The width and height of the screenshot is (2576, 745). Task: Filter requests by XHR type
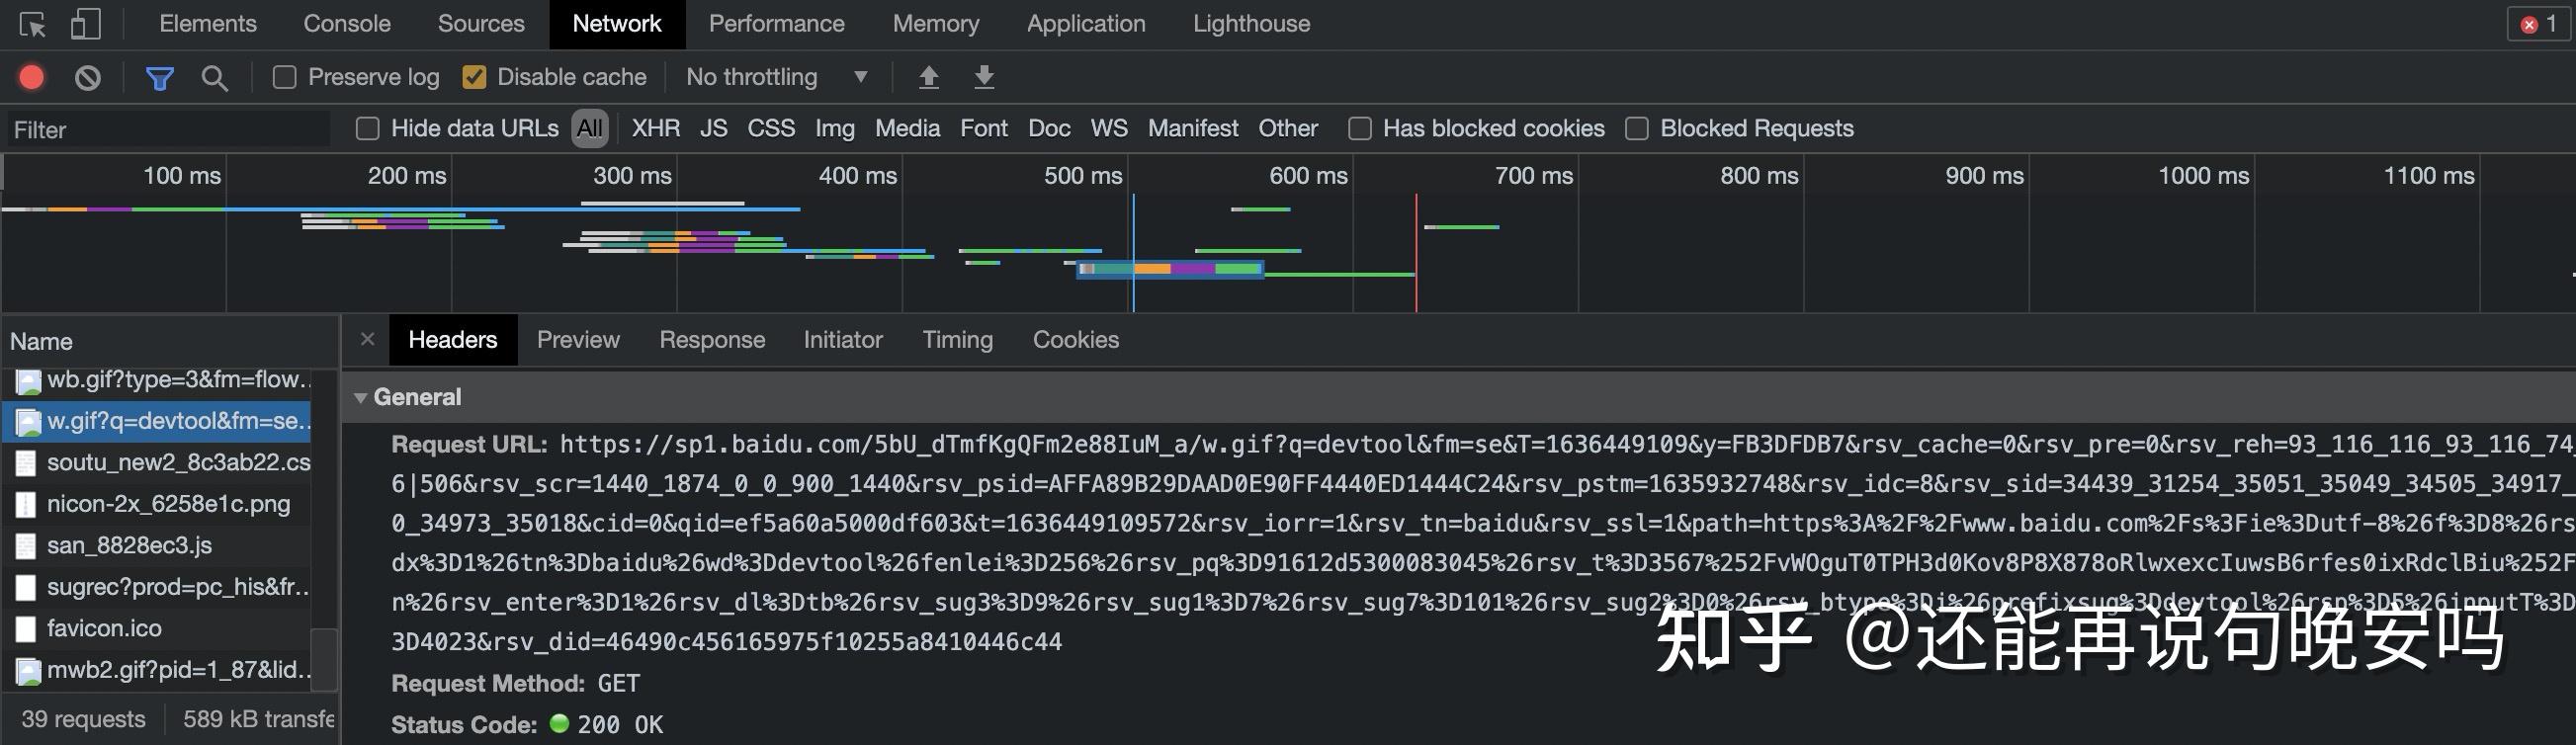point(655,129)
